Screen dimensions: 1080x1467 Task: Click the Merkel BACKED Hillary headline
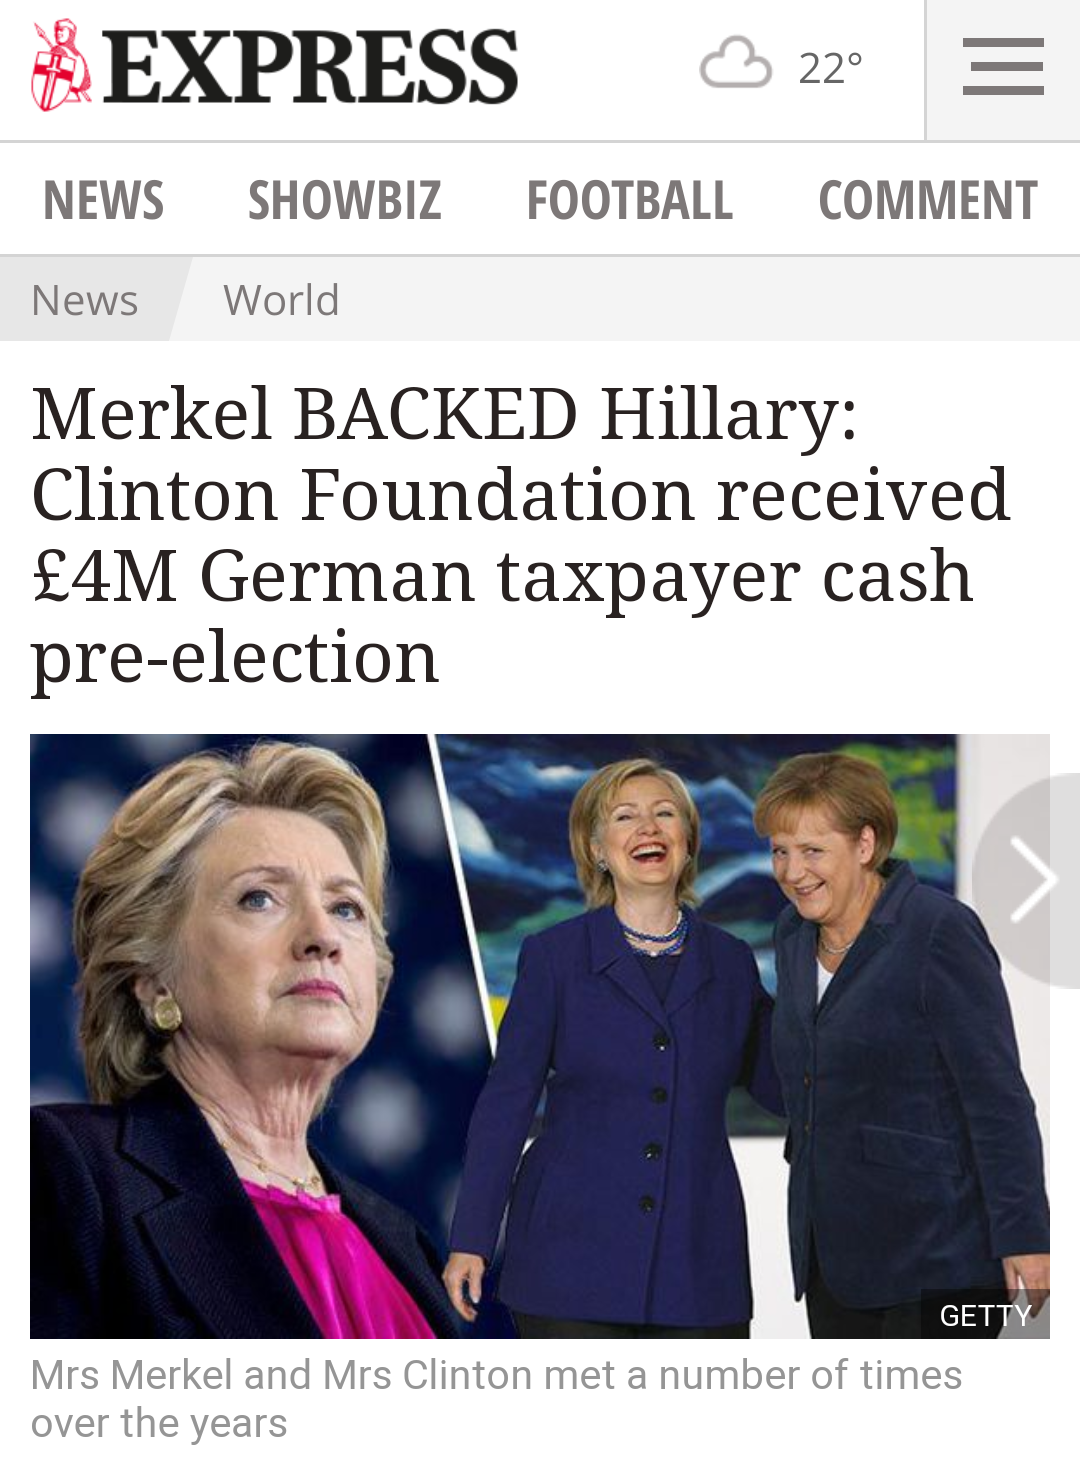(x=520, y=536)
